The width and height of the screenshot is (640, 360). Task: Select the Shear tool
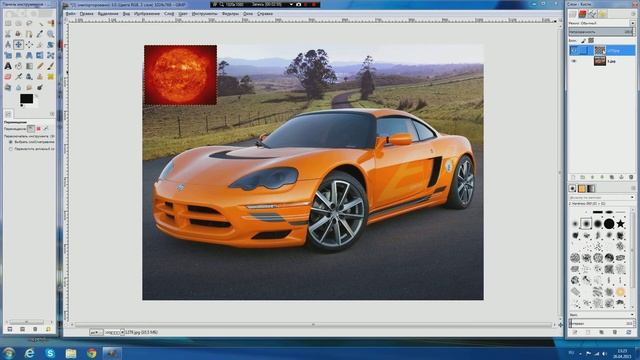tap(18, 55)
